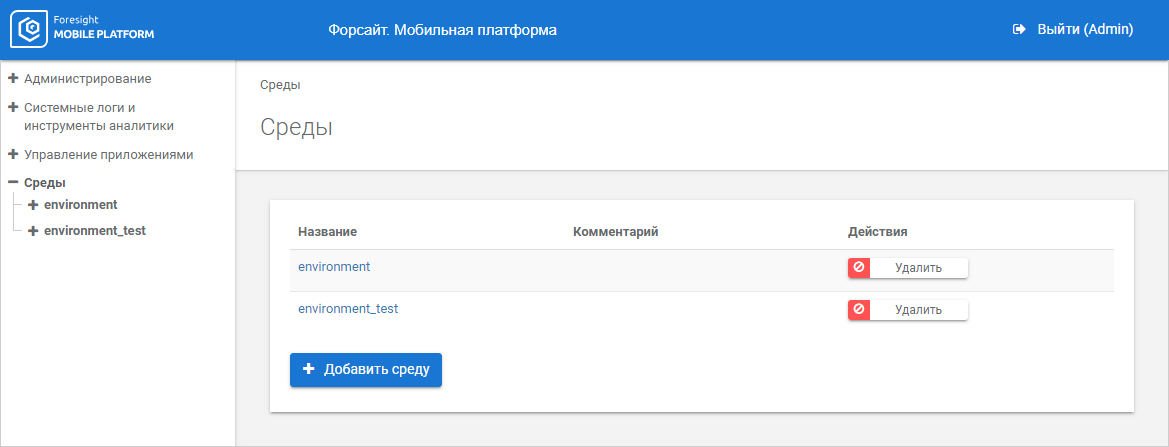Click red ban icon in environment row
1169x447 pixels.
859,268
